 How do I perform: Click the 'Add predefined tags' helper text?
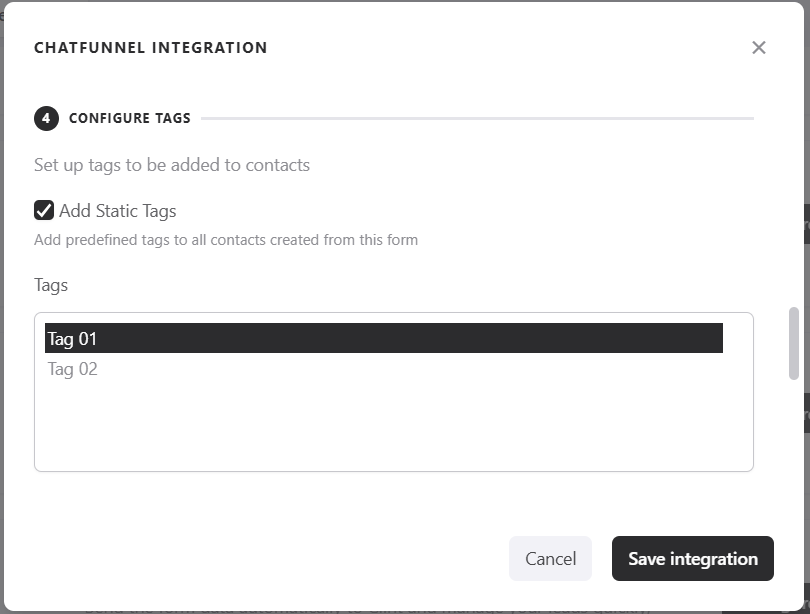pyautogui.click(x=226, y=240)
